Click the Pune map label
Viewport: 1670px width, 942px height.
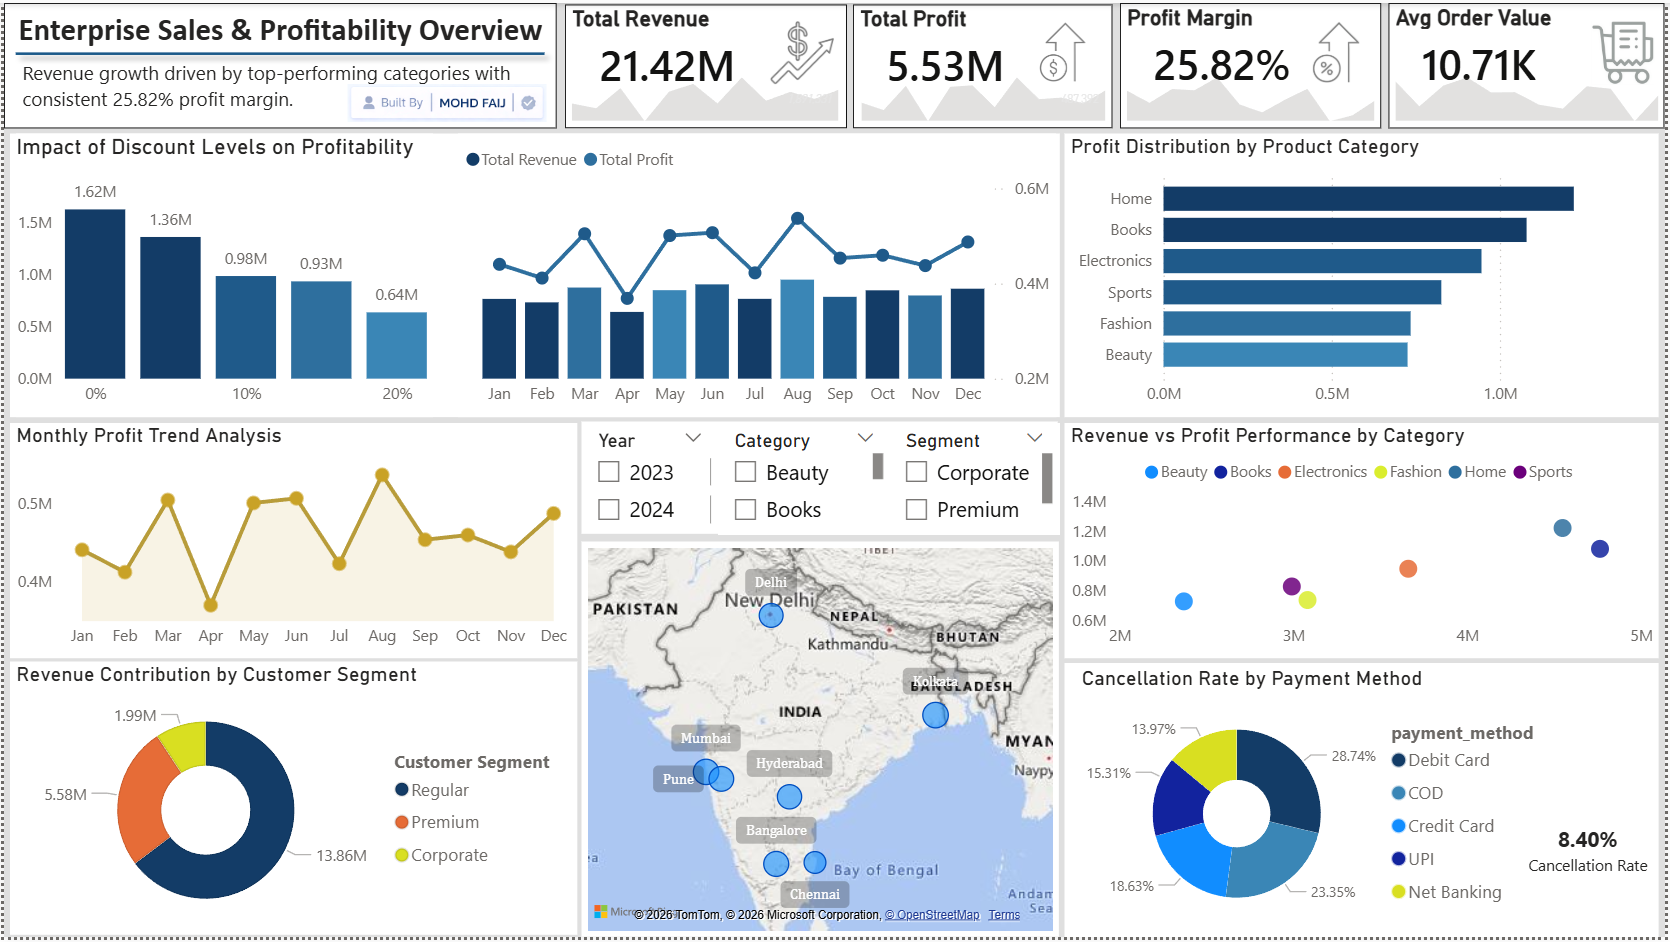tap(678, 779)
